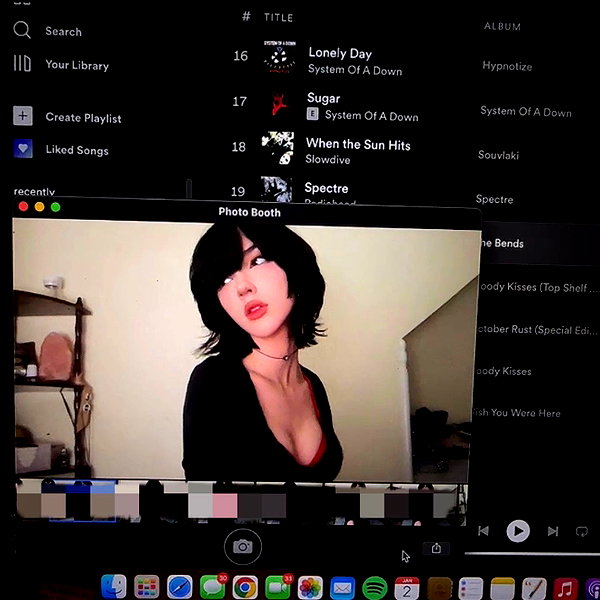Open Finder from the Dock
600x600 pixels.
[114, 586]
